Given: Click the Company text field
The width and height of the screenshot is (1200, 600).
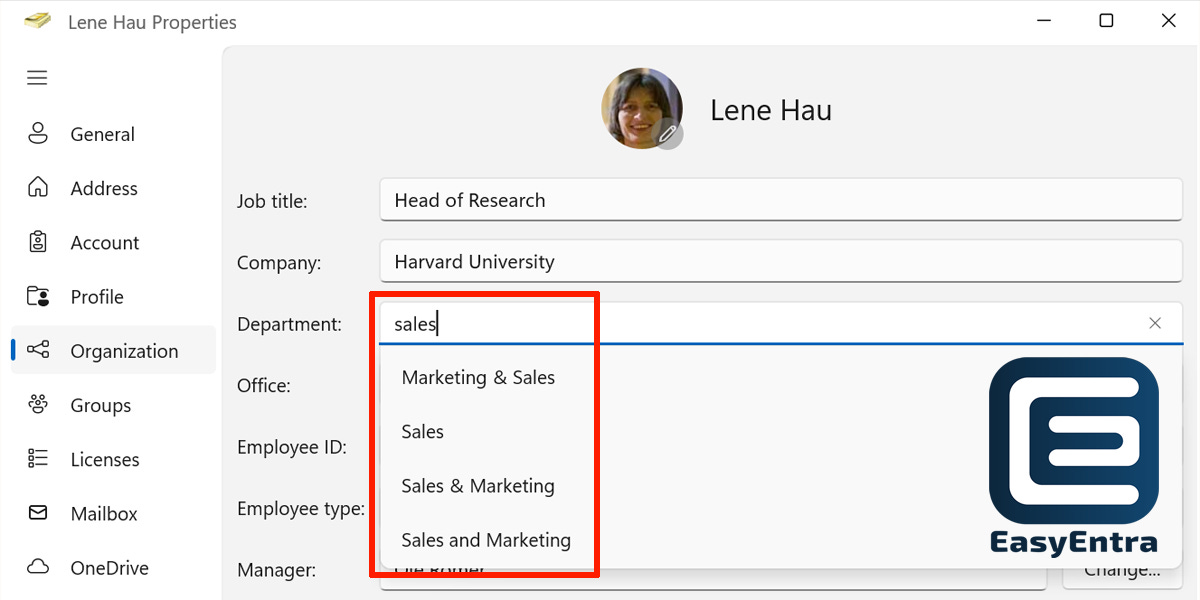Looking at the screenshot, I should point(781,262).
